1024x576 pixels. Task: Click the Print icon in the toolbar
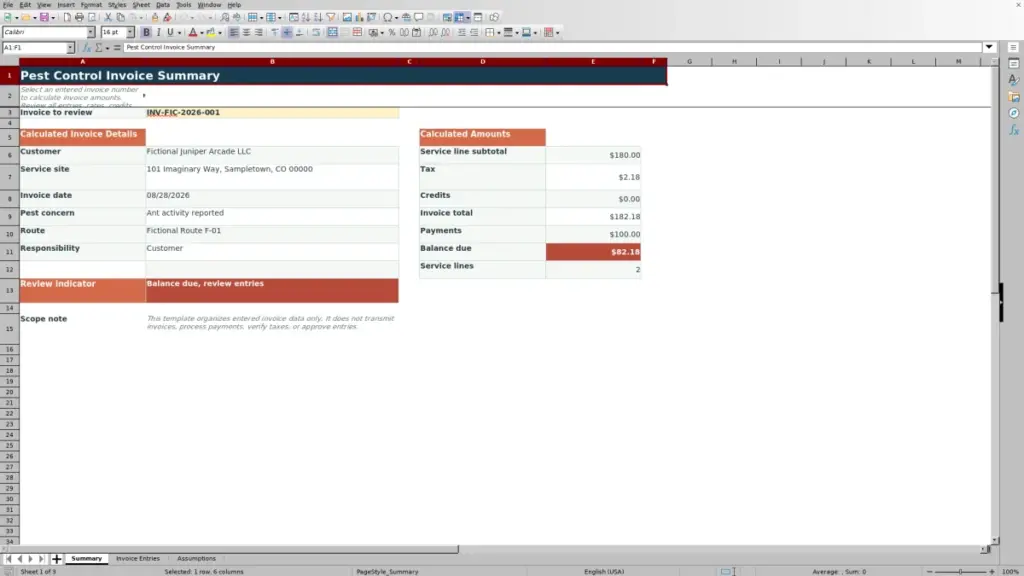[x=79, y=18]
